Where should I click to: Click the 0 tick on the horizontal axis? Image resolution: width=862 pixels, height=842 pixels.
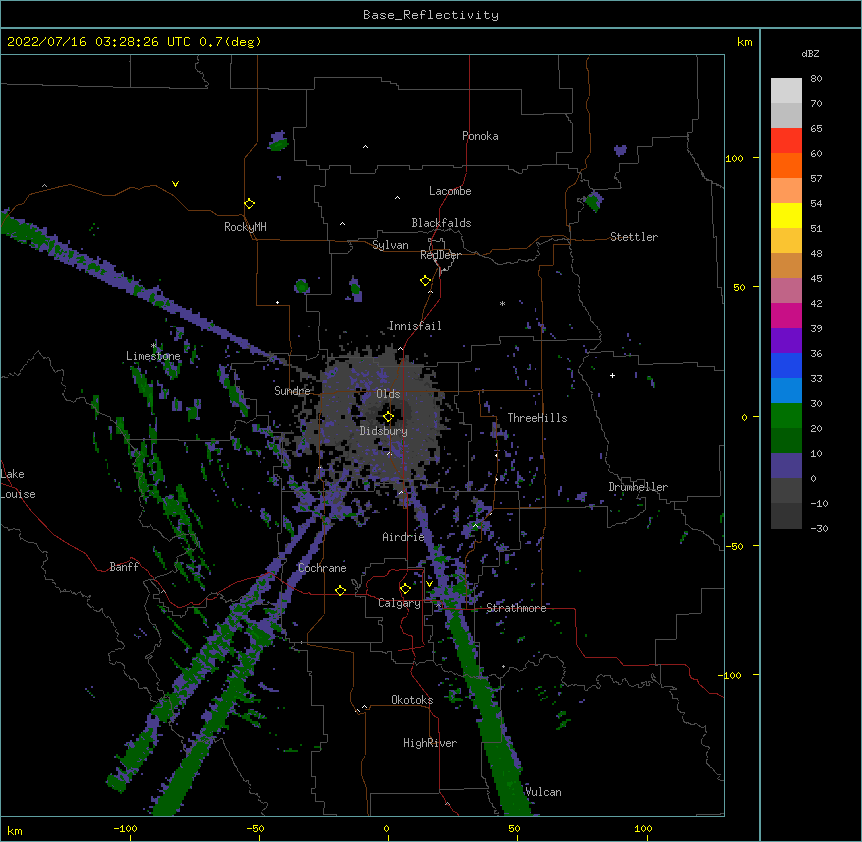pos(386,828)
